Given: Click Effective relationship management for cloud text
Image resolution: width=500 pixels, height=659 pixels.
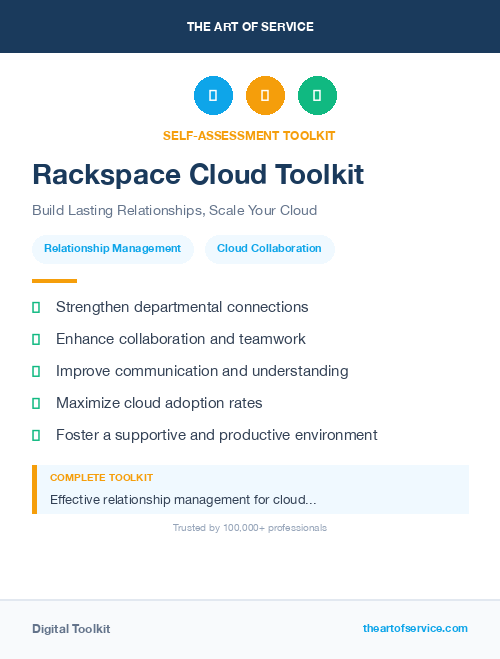Looking at the screenshot, I should pyautogui.click(x=183, y=500).
